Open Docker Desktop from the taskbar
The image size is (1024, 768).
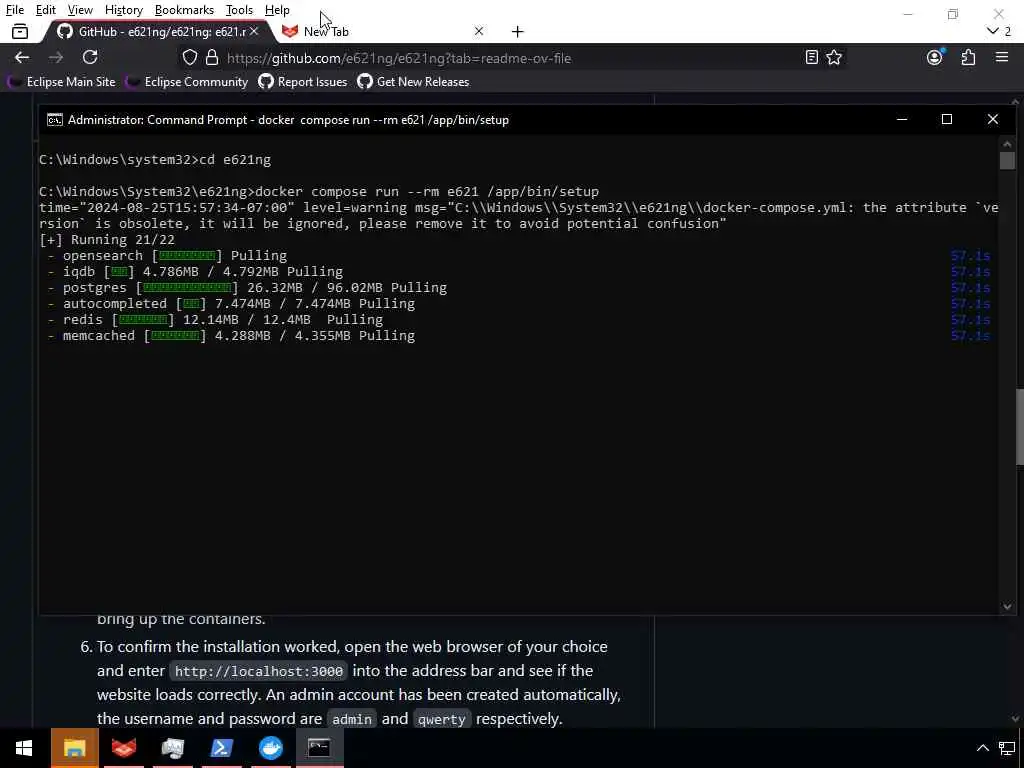(271, 748)
